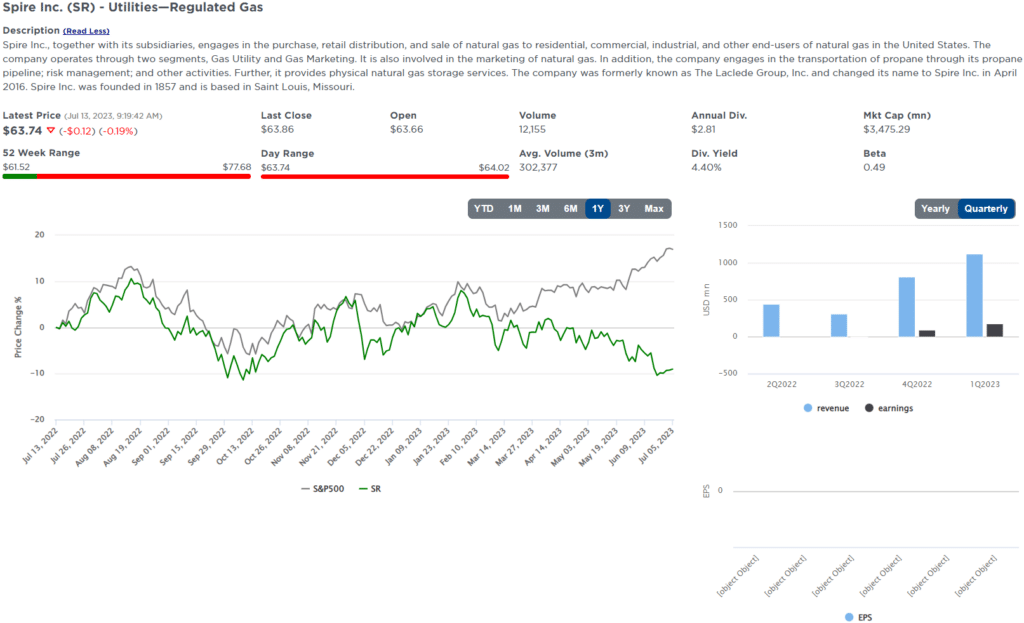Switch financials chart to Quarterly
This screenshot has height=623, width=1024.
[x=986, y=209]
